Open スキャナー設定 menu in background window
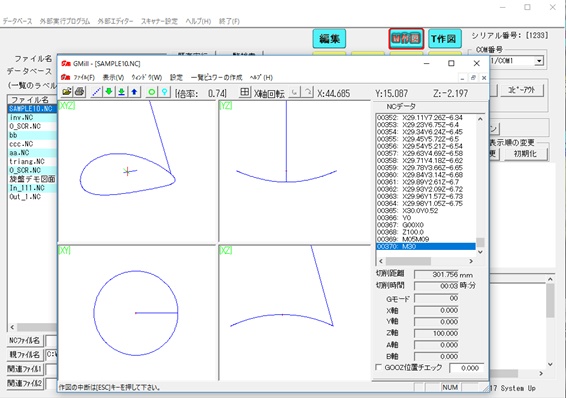Viewport: 567px width, 398px height. click(x=159, y=21)
